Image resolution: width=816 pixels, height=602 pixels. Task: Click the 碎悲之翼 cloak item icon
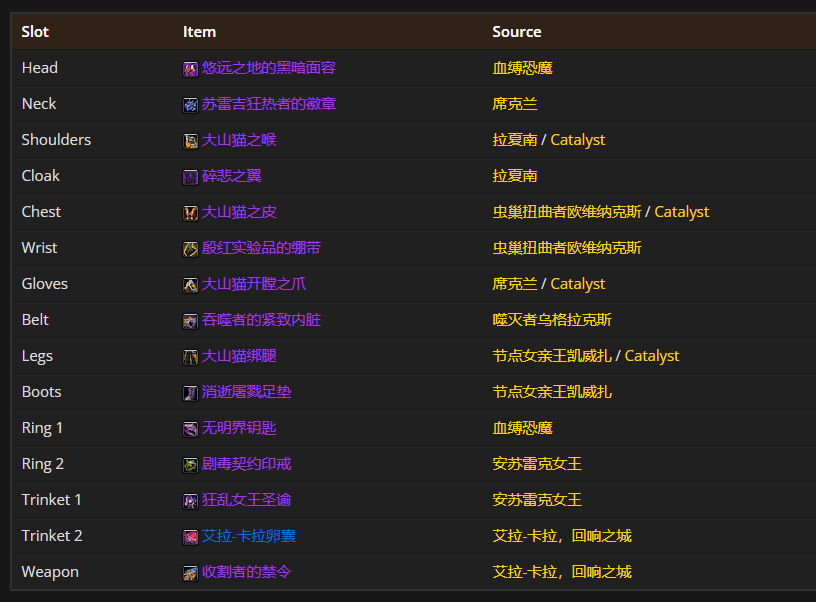pyautogui.click(x=190, y=176)
